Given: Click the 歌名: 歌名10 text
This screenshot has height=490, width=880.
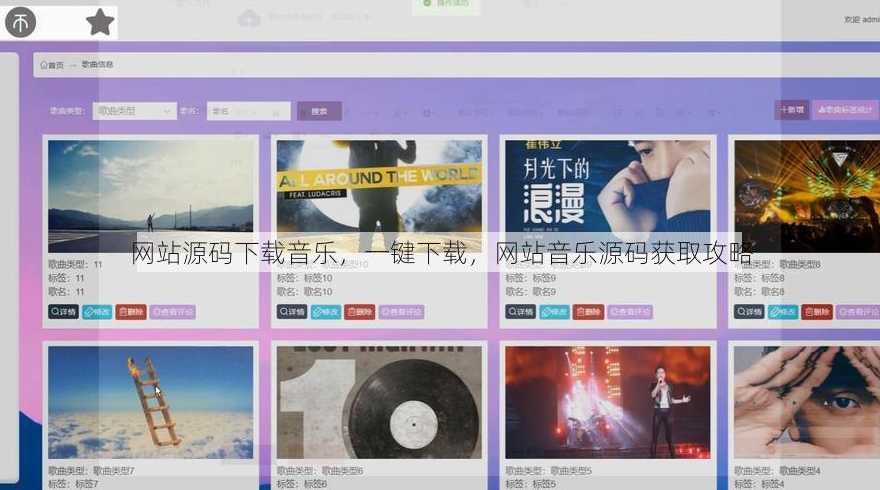Looking at the screenshot, I should [304, 292].
